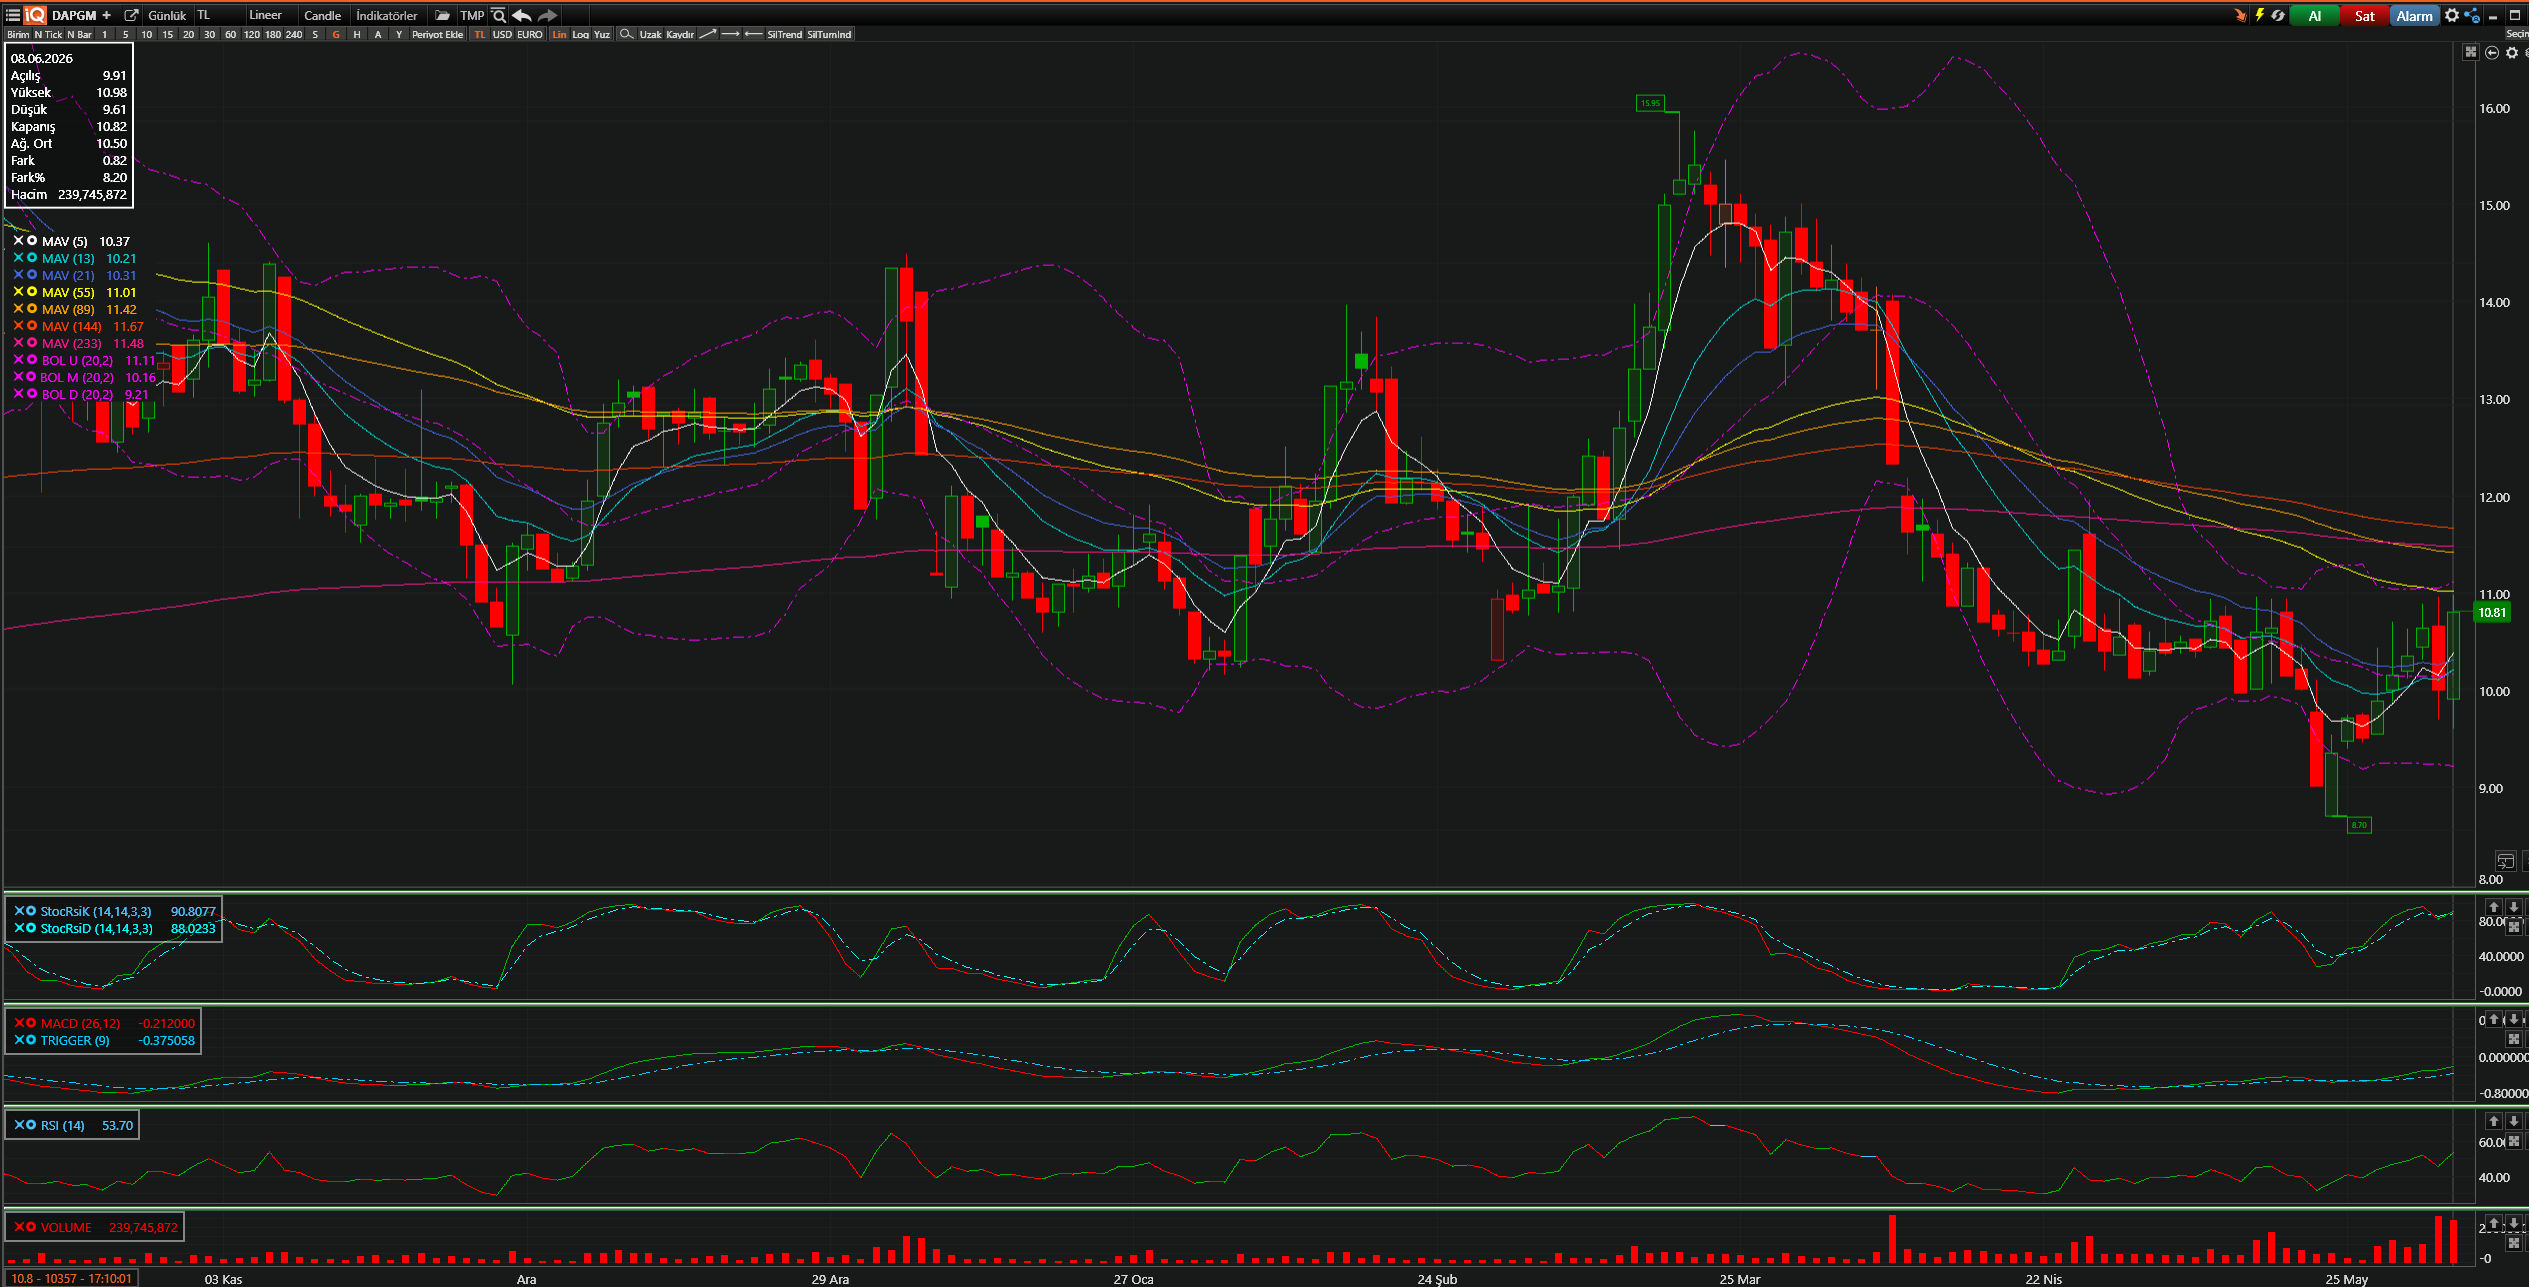Click the SilTrend button
Image resolution: width=2529 pixels, height=1287 pixels.
[784, 34]
